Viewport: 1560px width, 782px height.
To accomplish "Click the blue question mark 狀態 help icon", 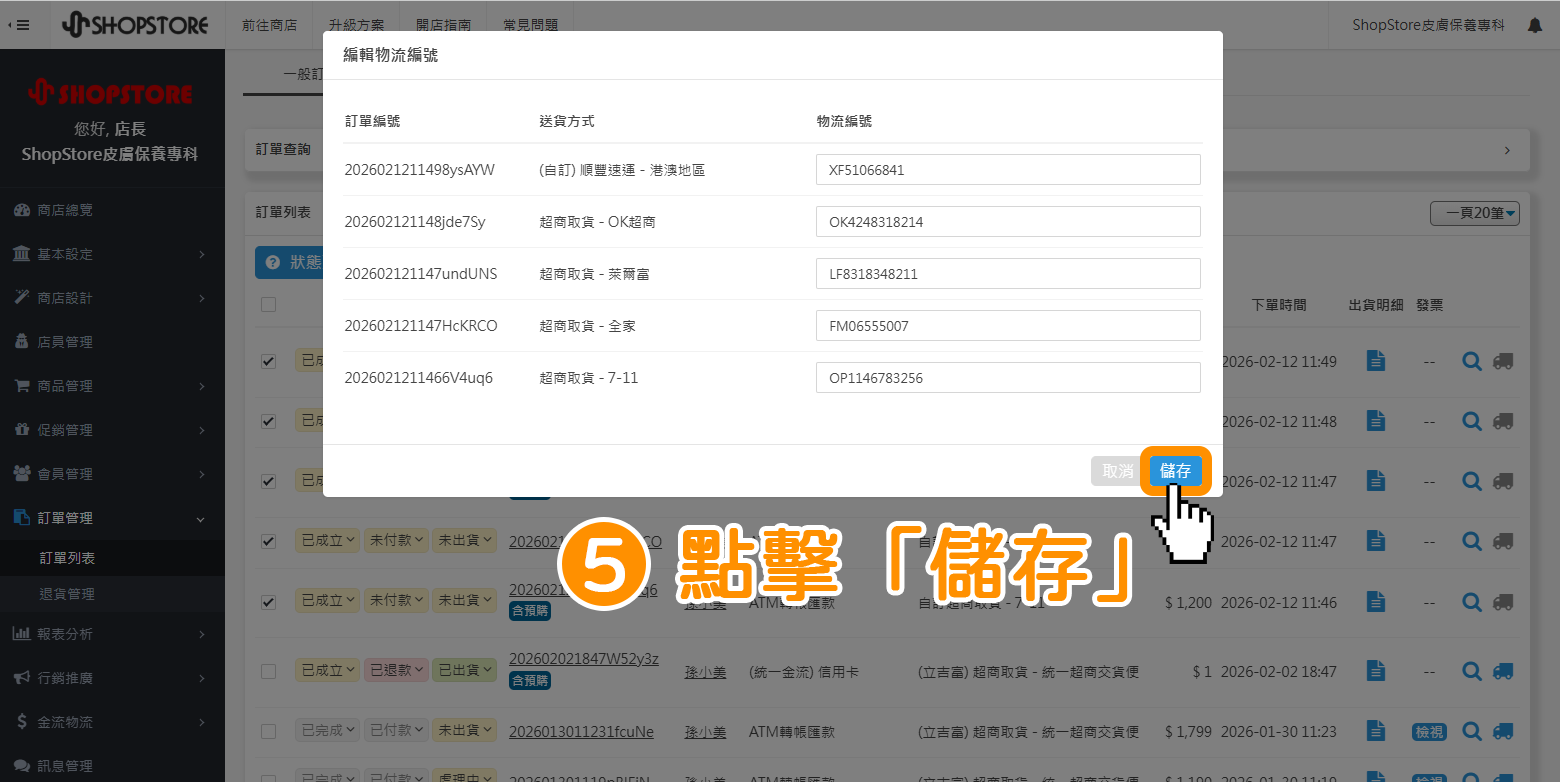I will pyautogui.click(x=272, y=262).
